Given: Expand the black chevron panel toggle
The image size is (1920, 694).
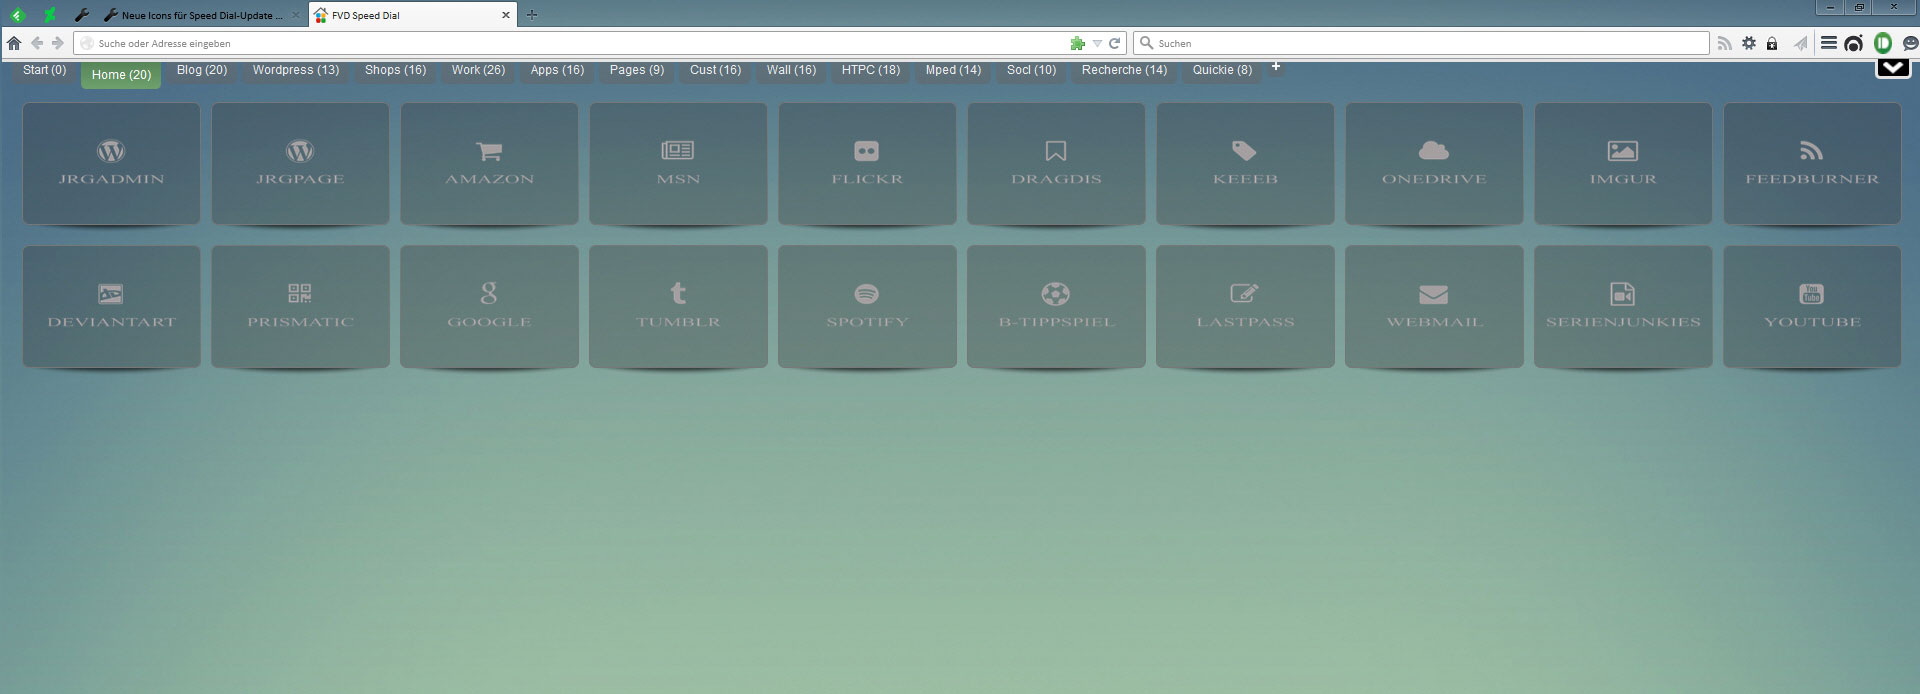Looking at the screenshot, I should [x=1893, y=68].
